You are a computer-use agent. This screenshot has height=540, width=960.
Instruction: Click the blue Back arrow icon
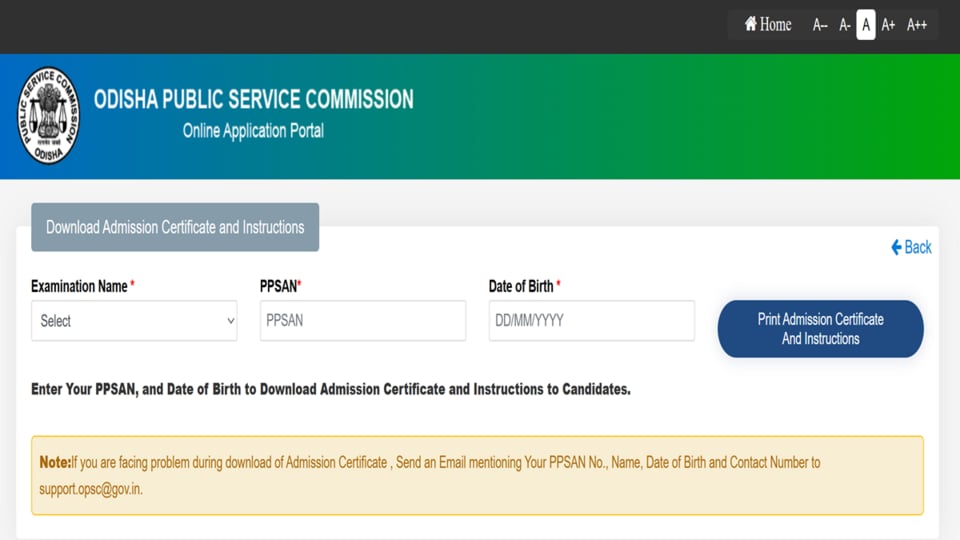click(x=896, y=247)
